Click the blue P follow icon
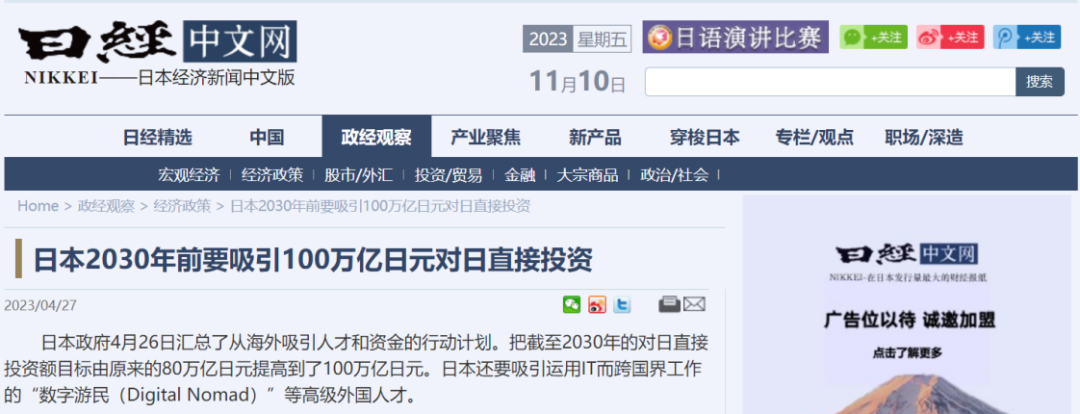Viewport: 1080px width, 414px height. coord(1026,37)
